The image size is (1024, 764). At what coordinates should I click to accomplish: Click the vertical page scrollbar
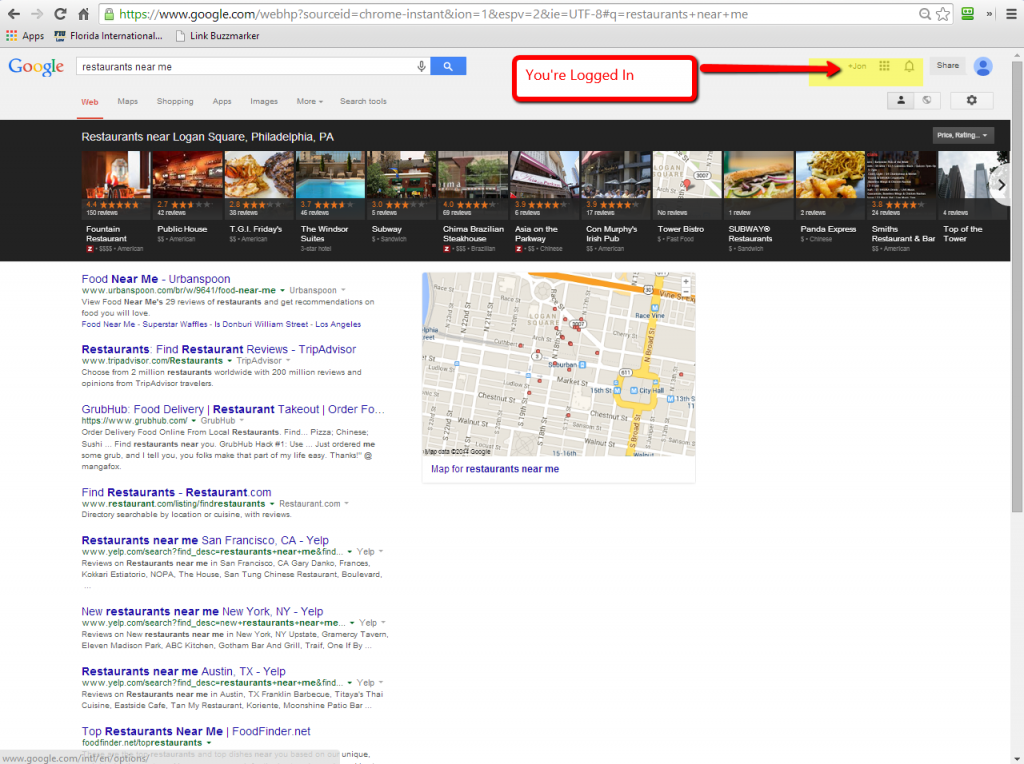(x=1017, y=286)
